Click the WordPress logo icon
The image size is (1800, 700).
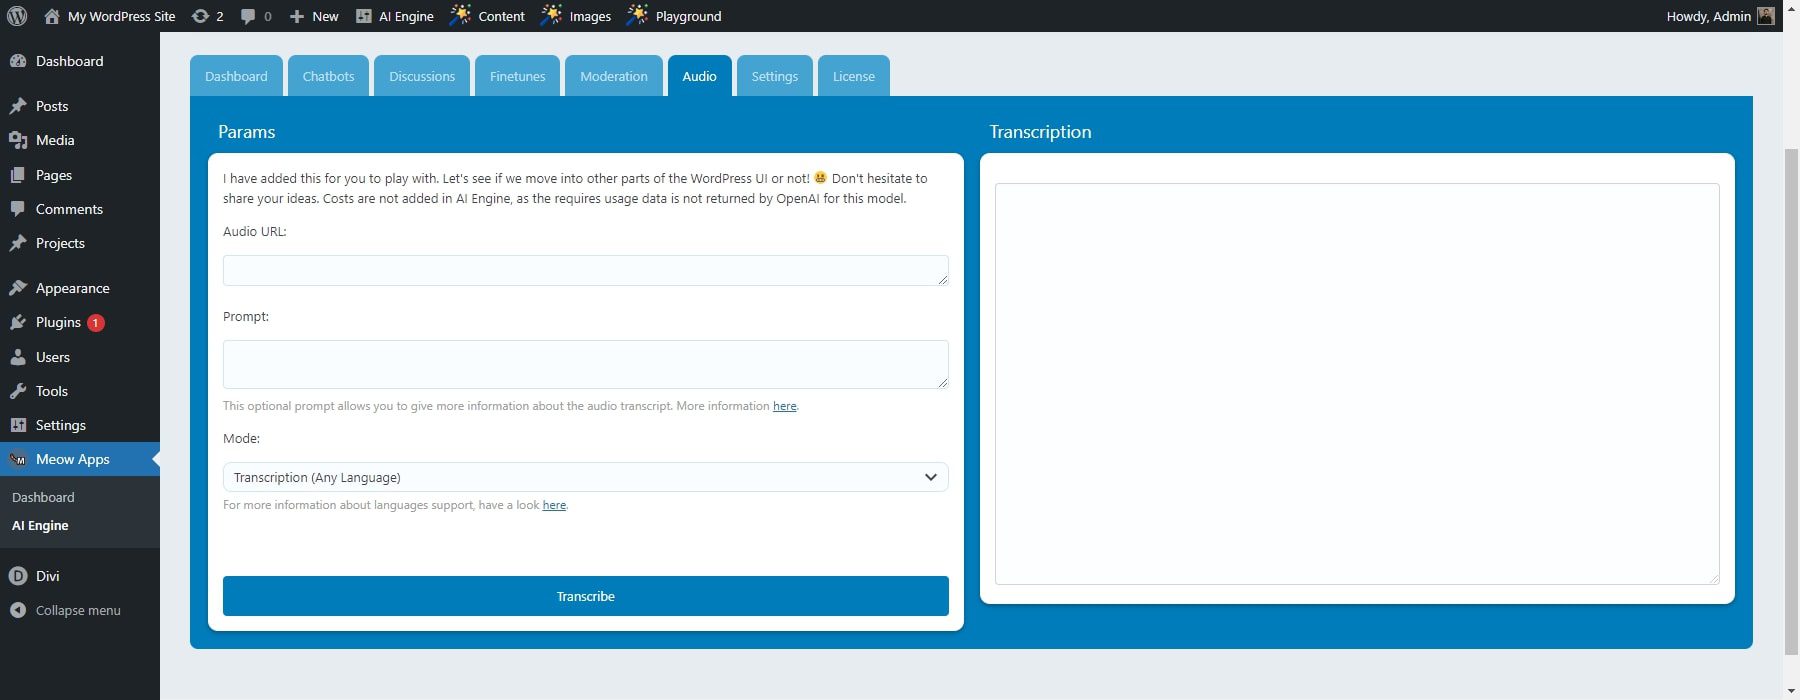coord(17,16)
